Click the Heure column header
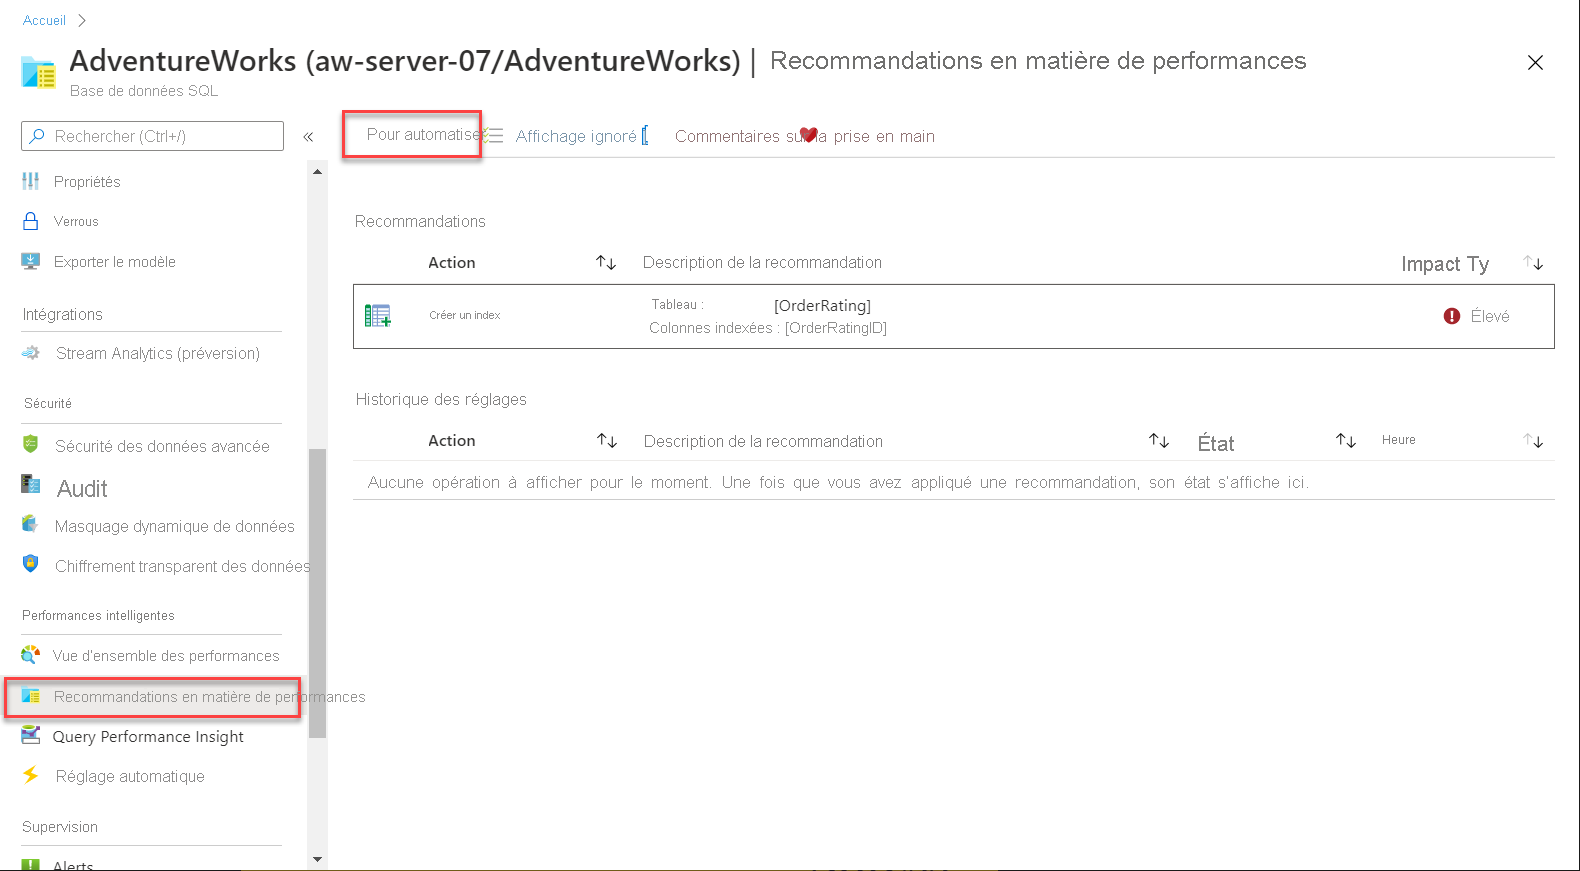Screen dimensions: 1580x871 pyautogui.click(x=1398, y=440)
